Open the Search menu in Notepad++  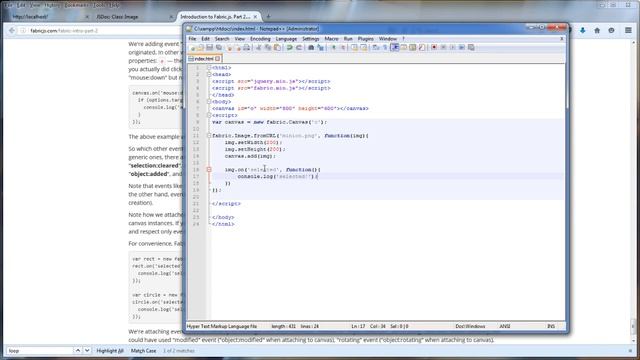tap(222, 39)
